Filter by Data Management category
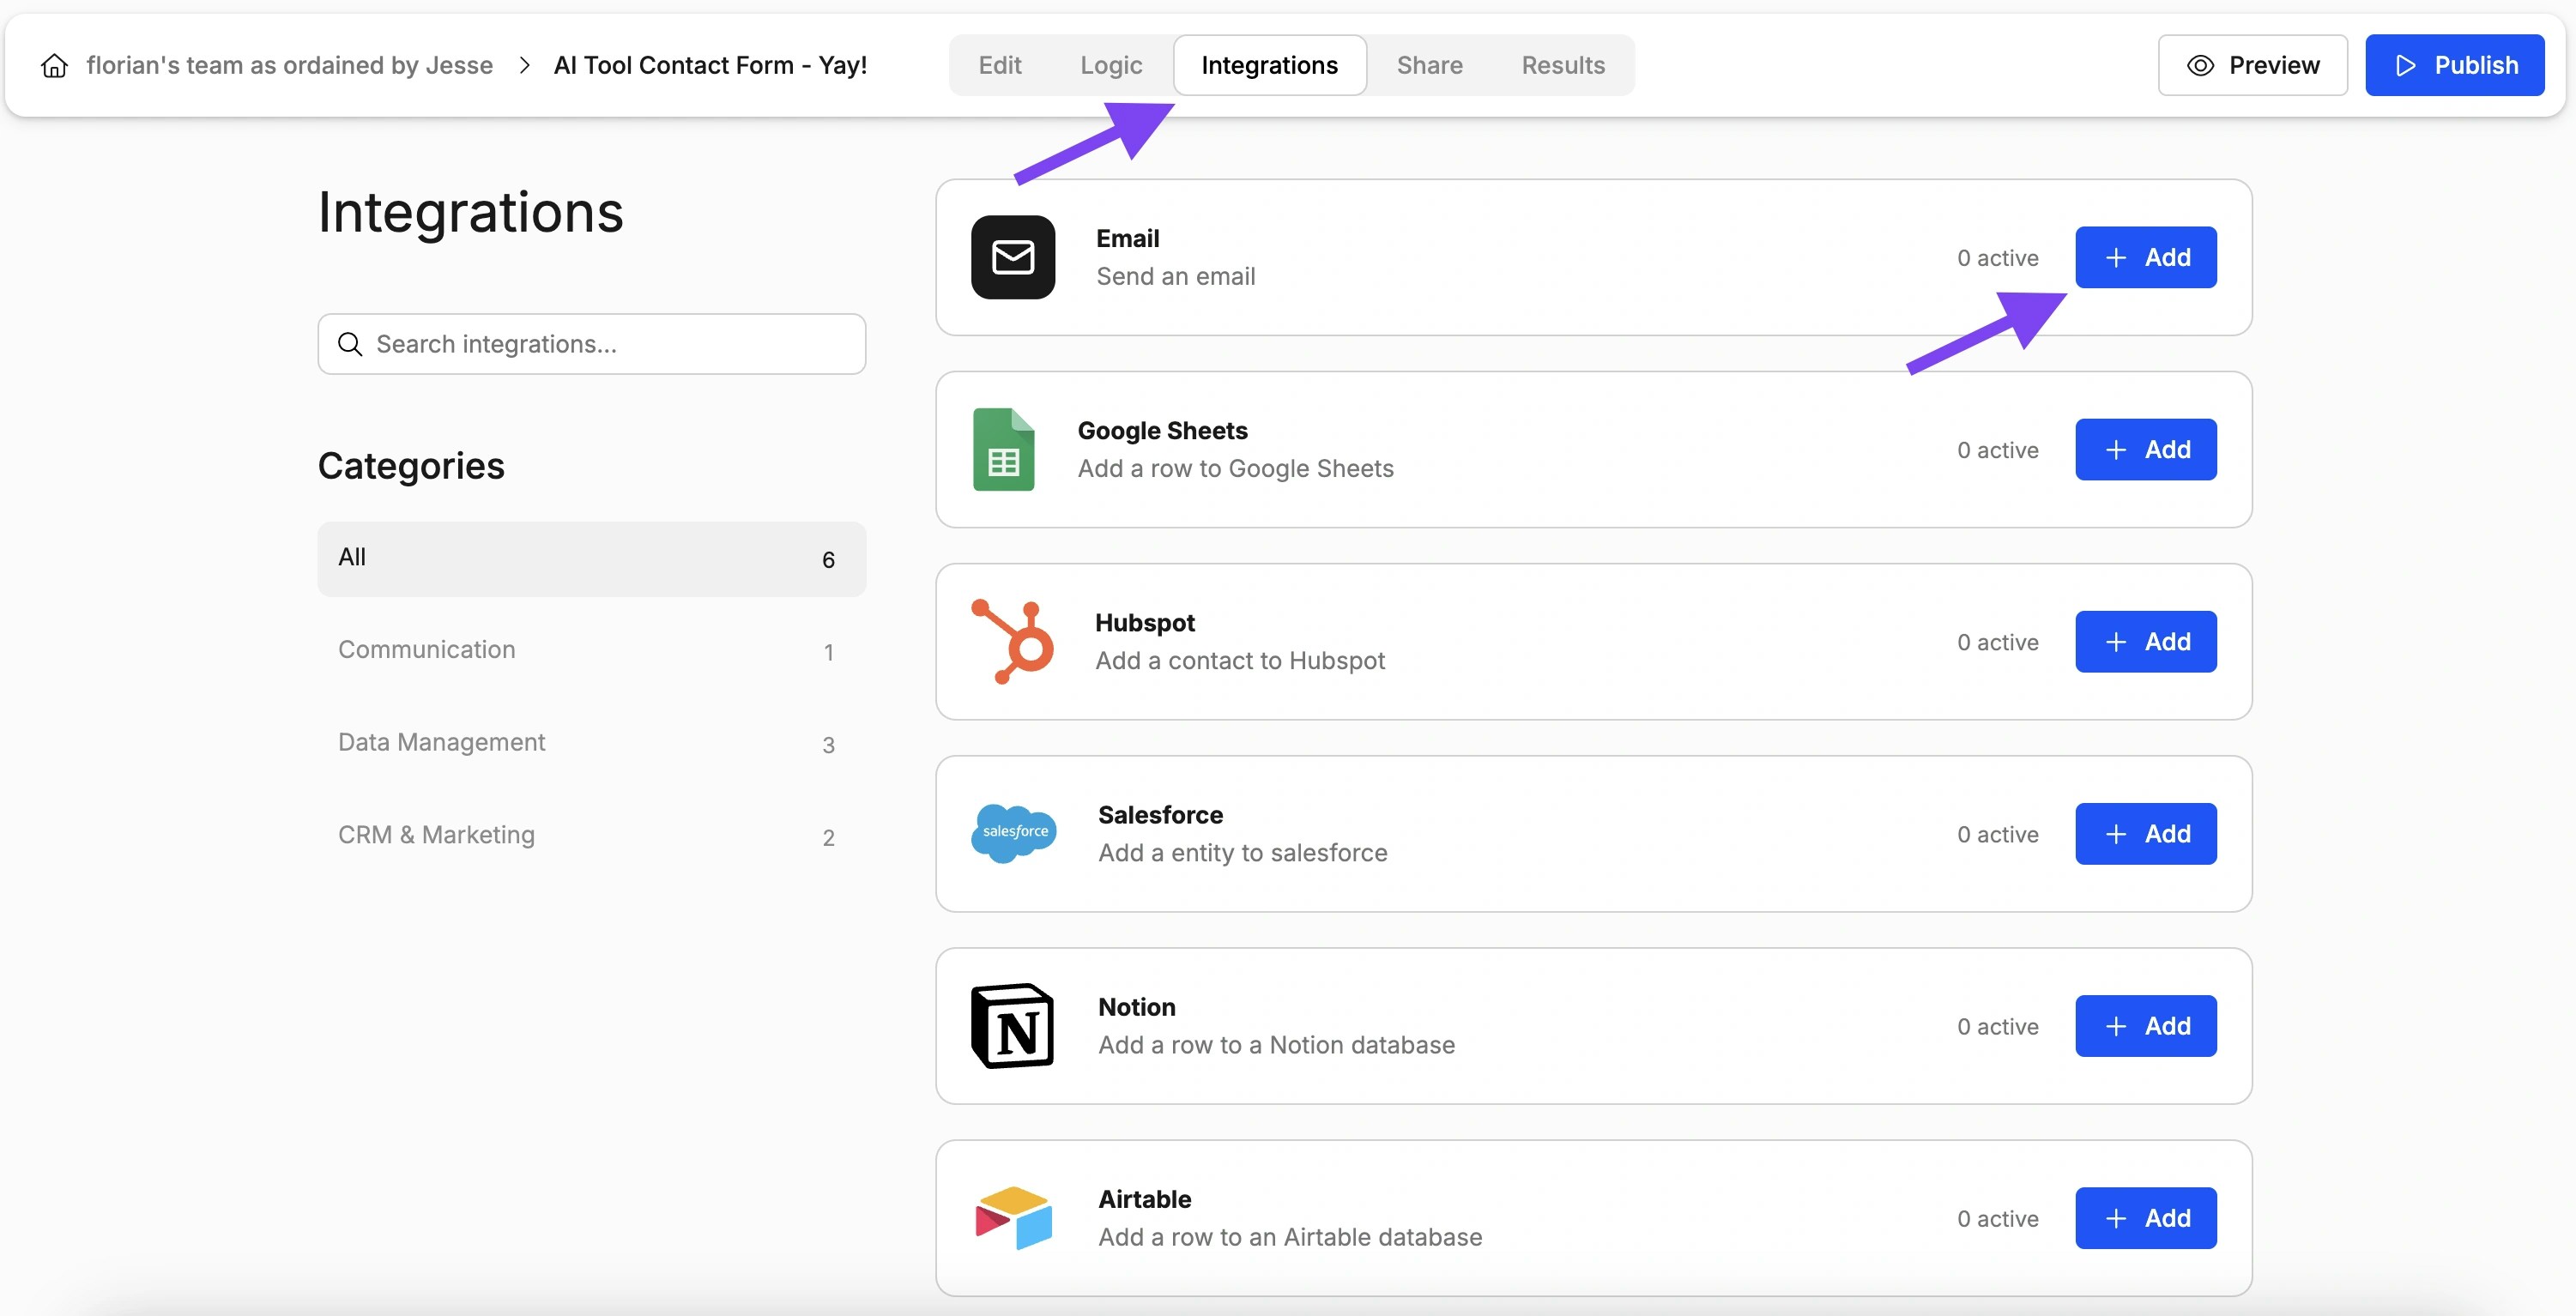Viewport: 2576px width, 1316px height. tap(441, 742)
